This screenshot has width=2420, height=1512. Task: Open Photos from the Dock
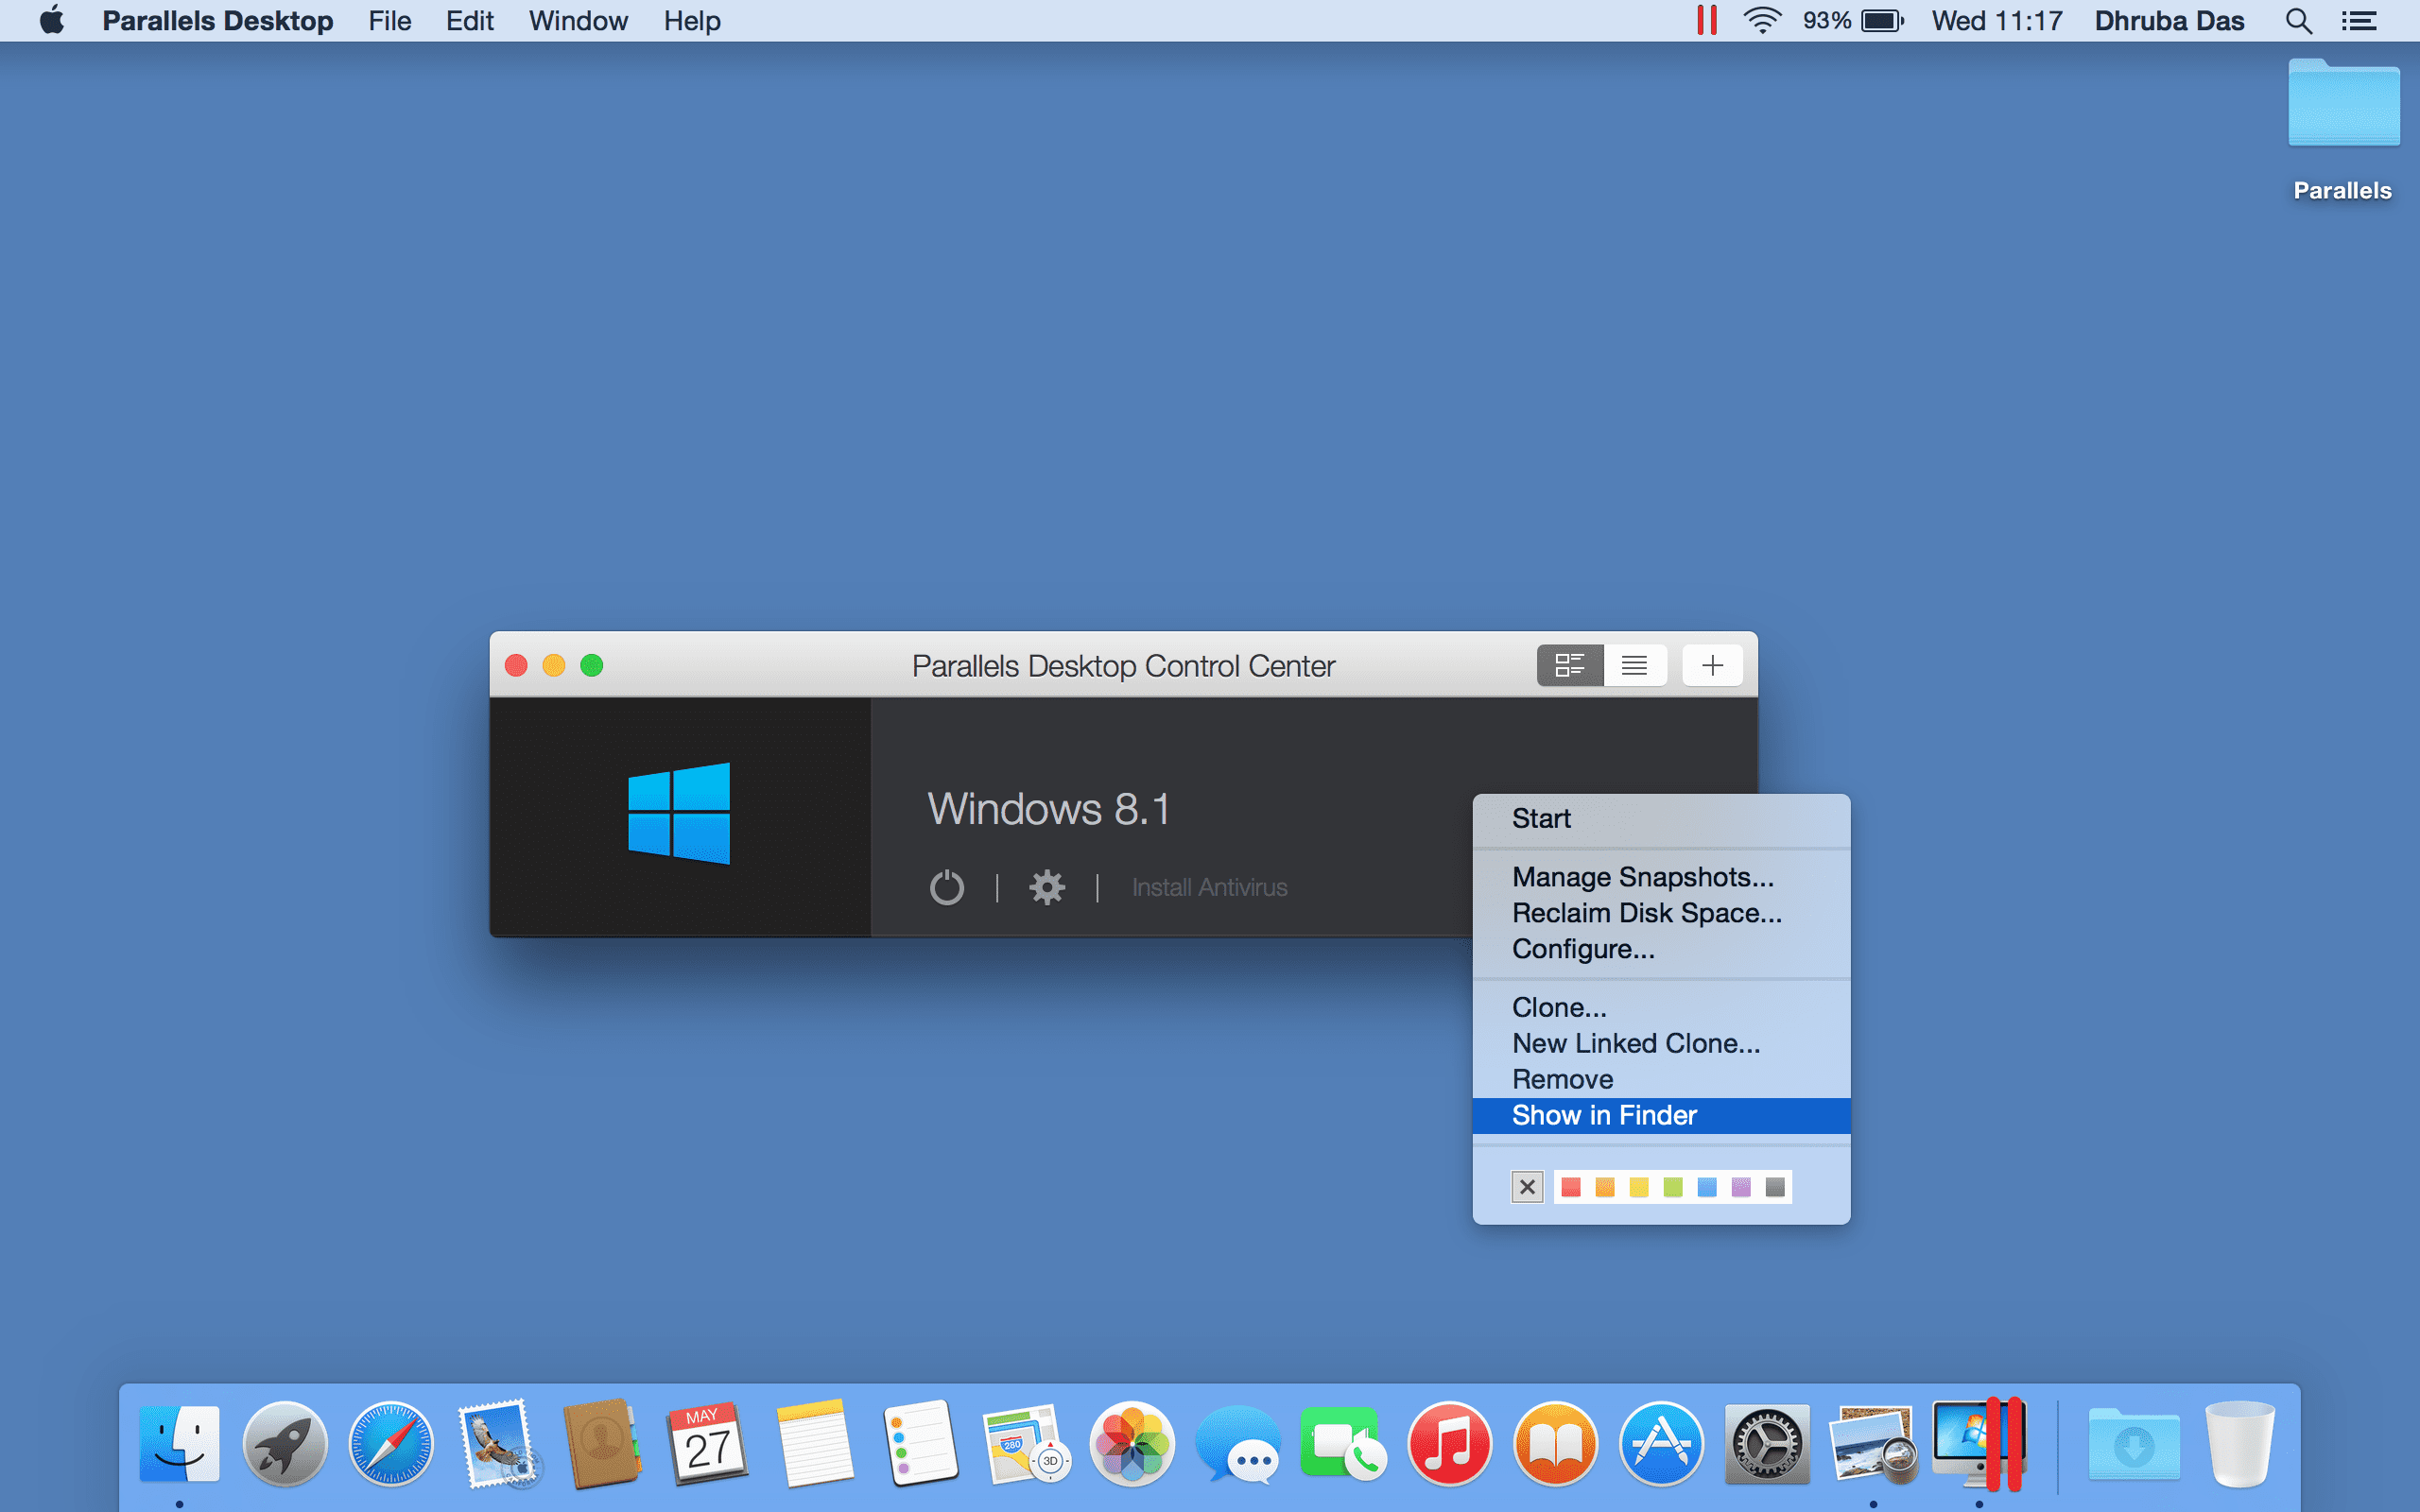(x=1132, y=1443)
